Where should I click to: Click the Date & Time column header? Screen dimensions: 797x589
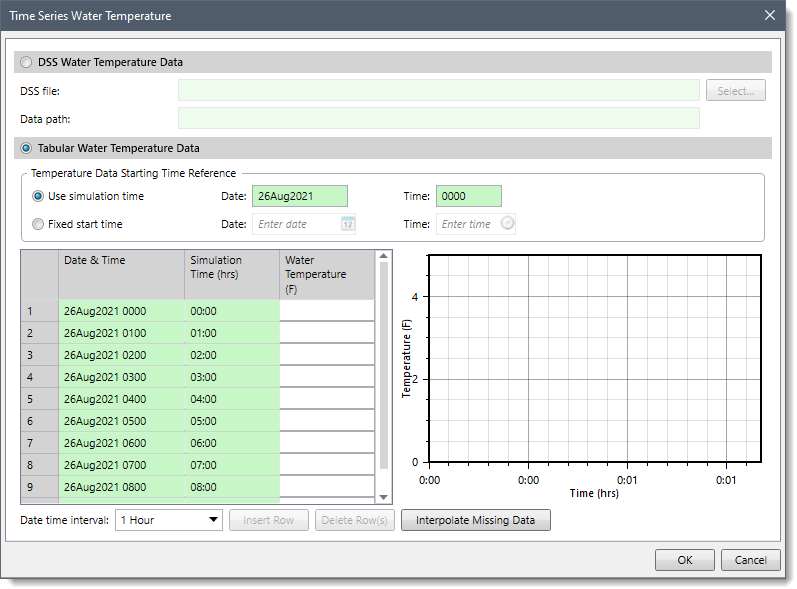[x=121, y=274]
